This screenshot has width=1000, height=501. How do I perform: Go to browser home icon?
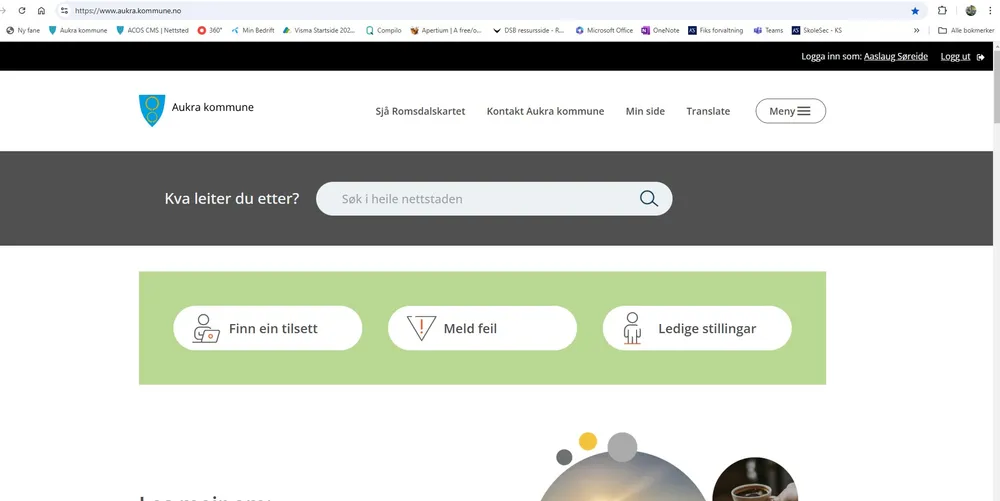pyautogui.click(x=41, y=11)
